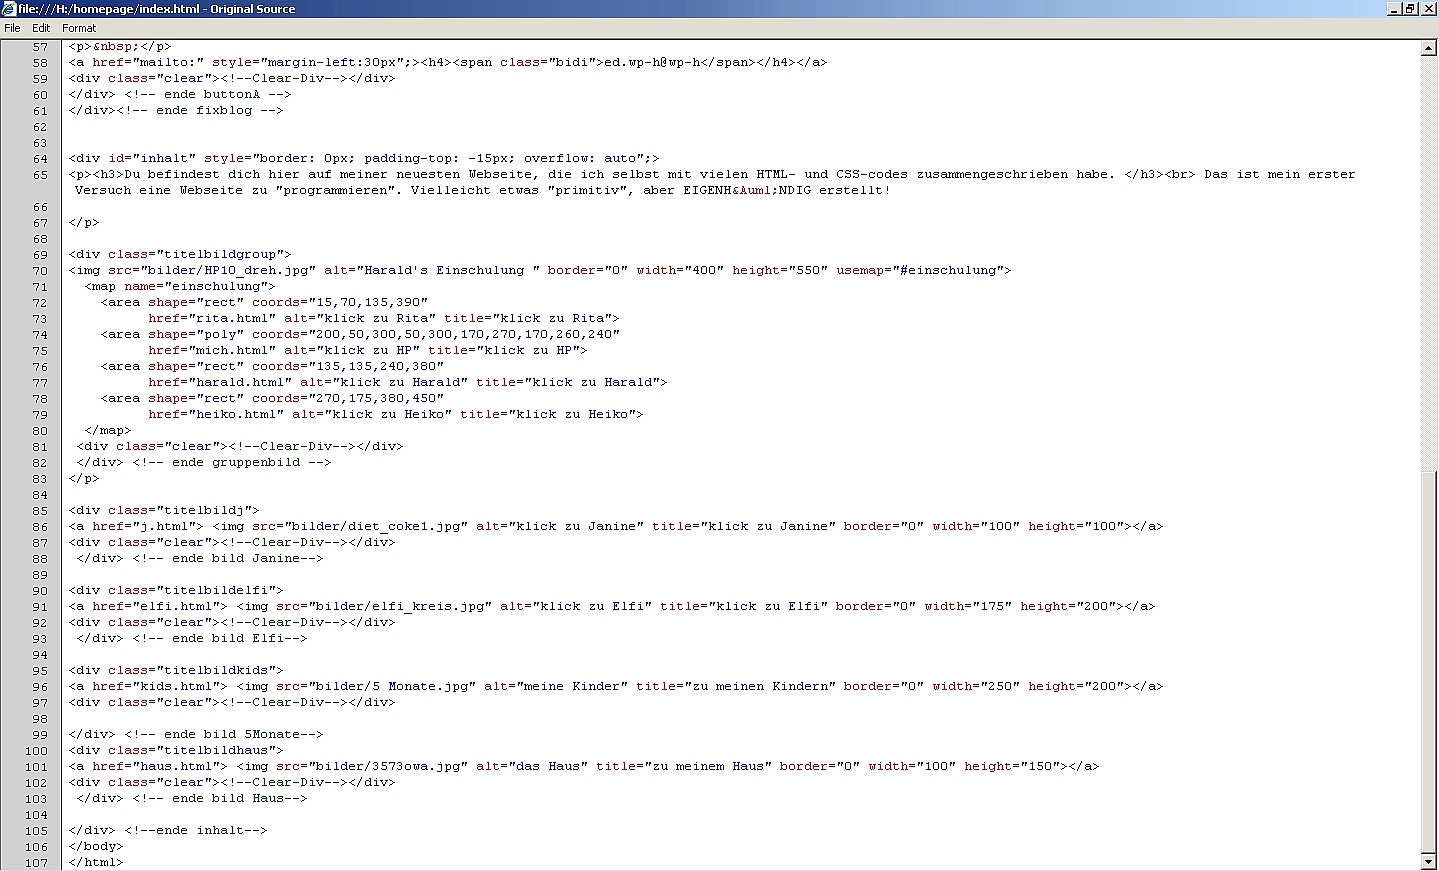This screenshot has height=871, width=1439.
Task: Click the "haus.html" href value
Action: coord(176,766)
